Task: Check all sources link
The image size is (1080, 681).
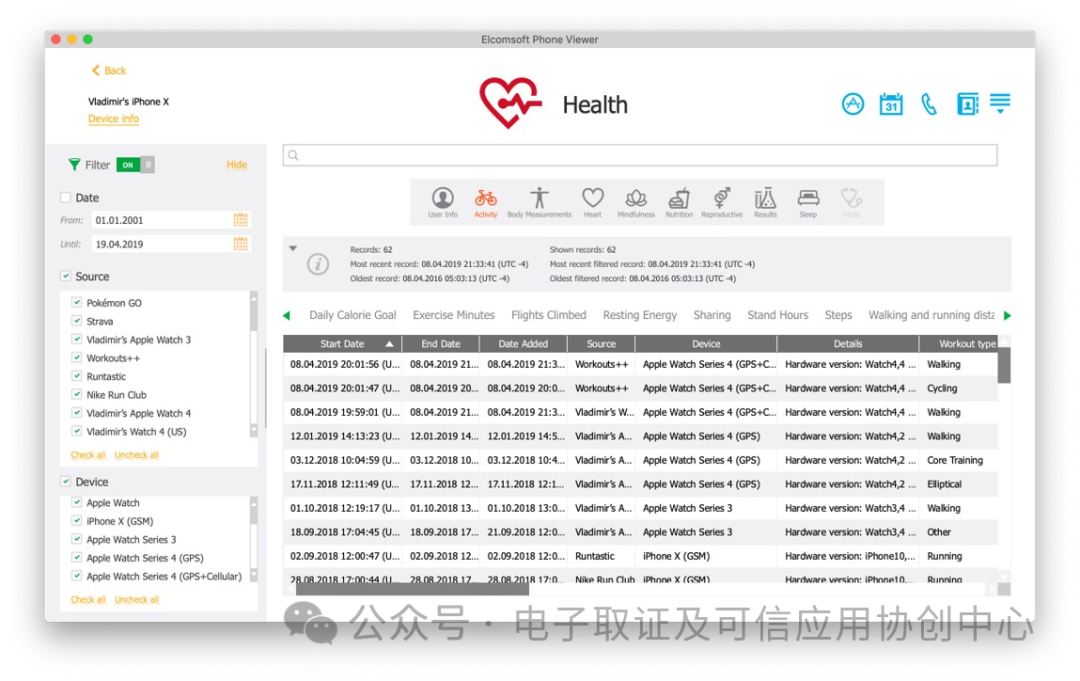Action: (x=88, y=455)
